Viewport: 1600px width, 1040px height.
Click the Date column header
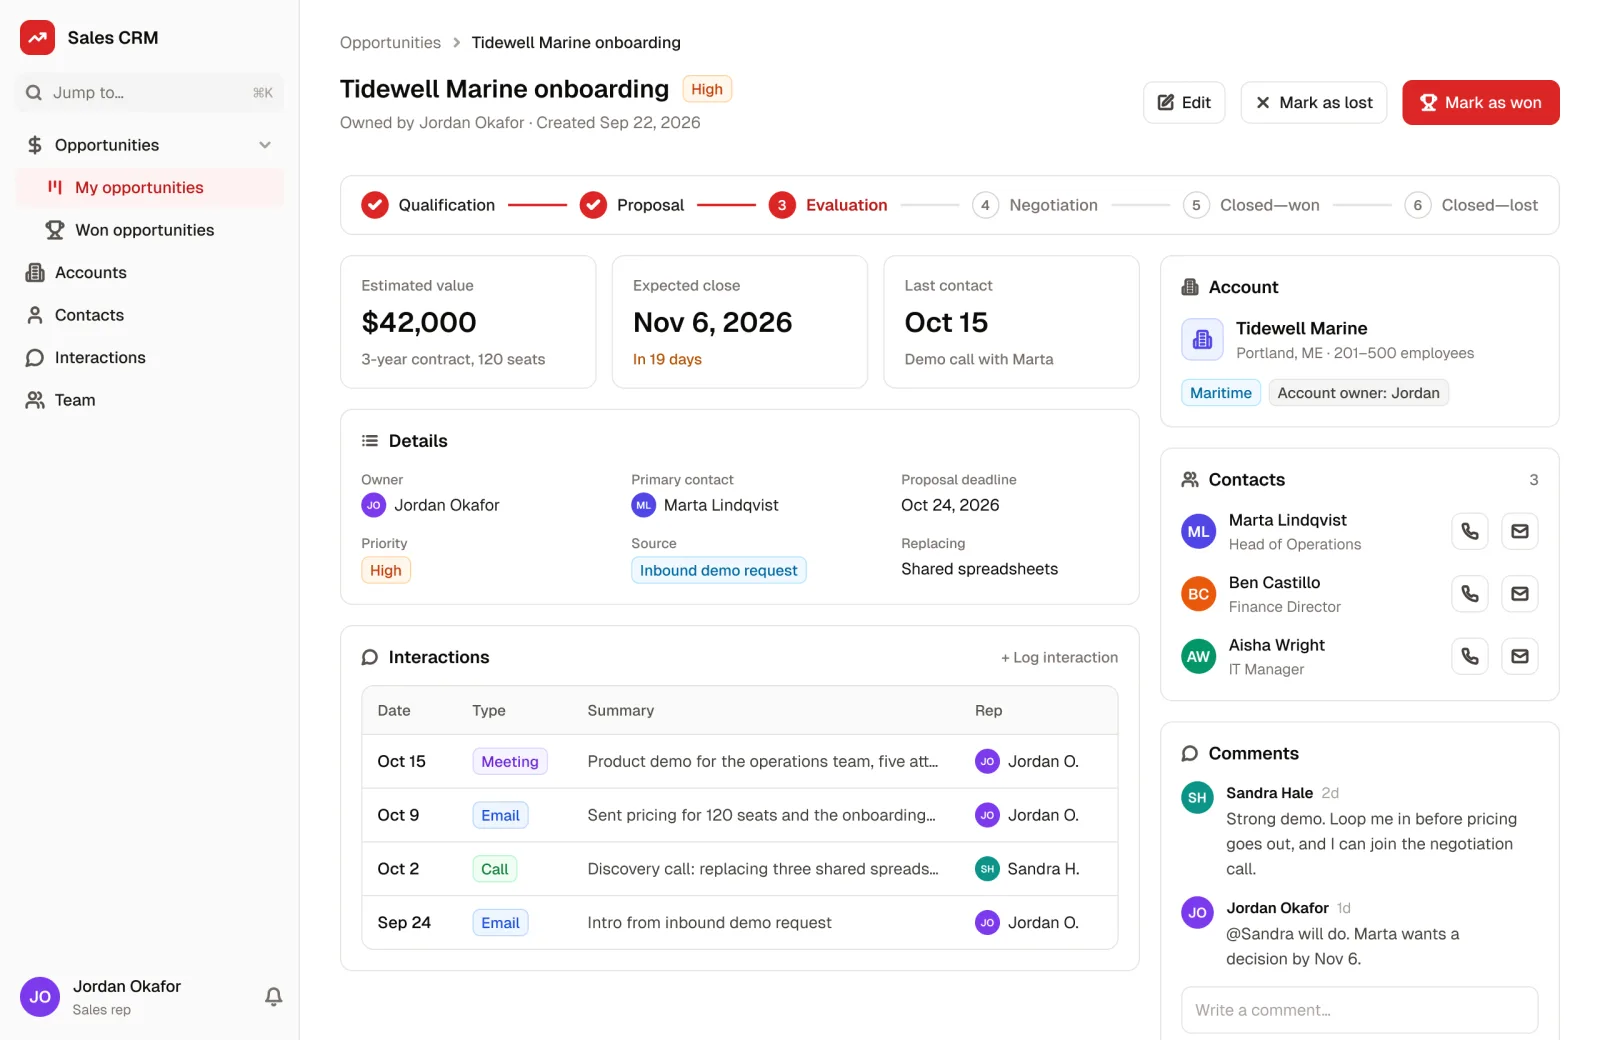click(x=394, y=710)
